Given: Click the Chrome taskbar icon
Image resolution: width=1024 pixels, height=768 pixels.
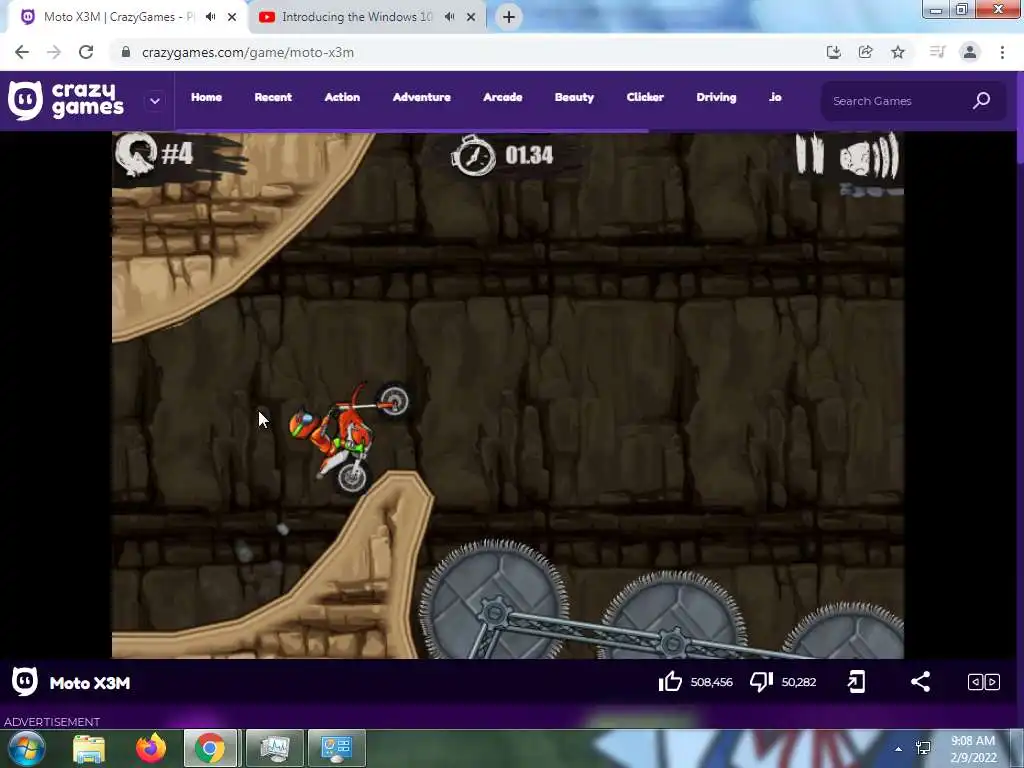Looking at the screenshot, I should coord(210,748).
